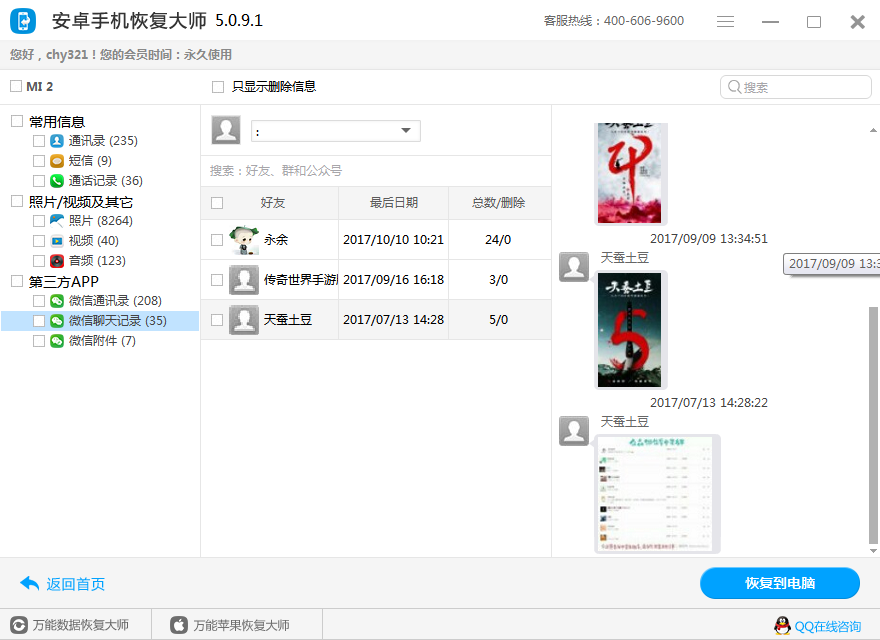Open the red poster image thumbnail
Image resolution: width=880 pixels, height=640 pixels.
(x=630, y=173)
